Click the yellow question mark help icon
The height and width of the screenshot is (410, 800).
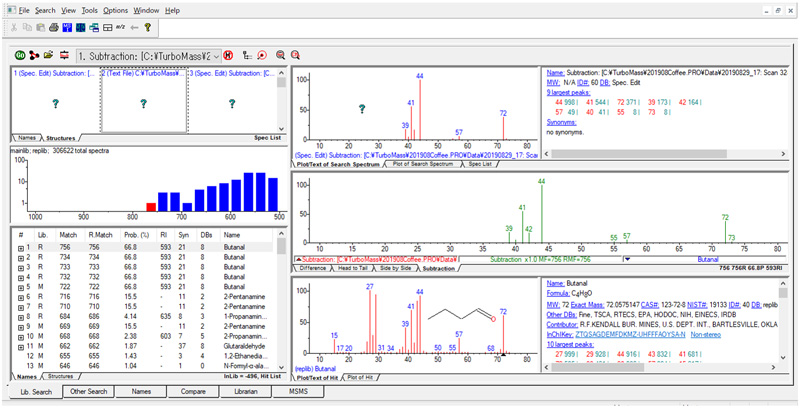point(147,28)
